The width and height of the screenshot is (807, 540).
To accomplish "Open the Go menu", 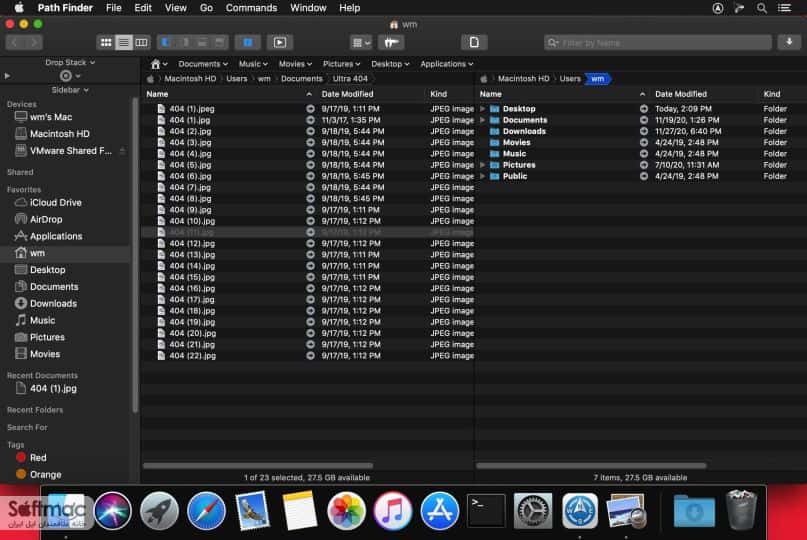I will [206, 8].
